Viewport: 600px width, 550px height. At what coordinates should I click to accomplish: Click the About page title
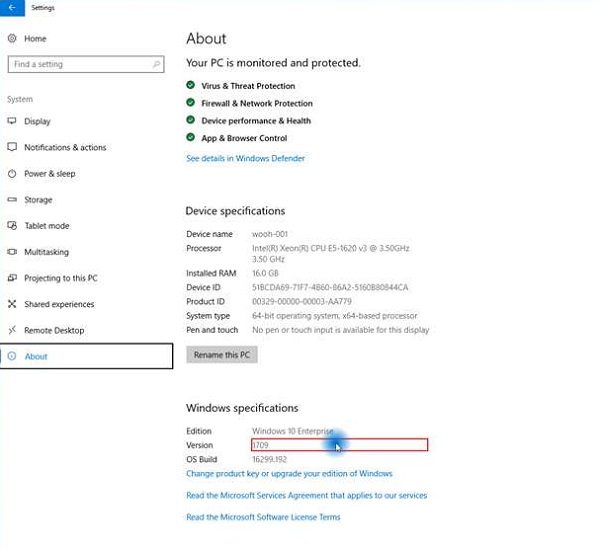point(206,39)
